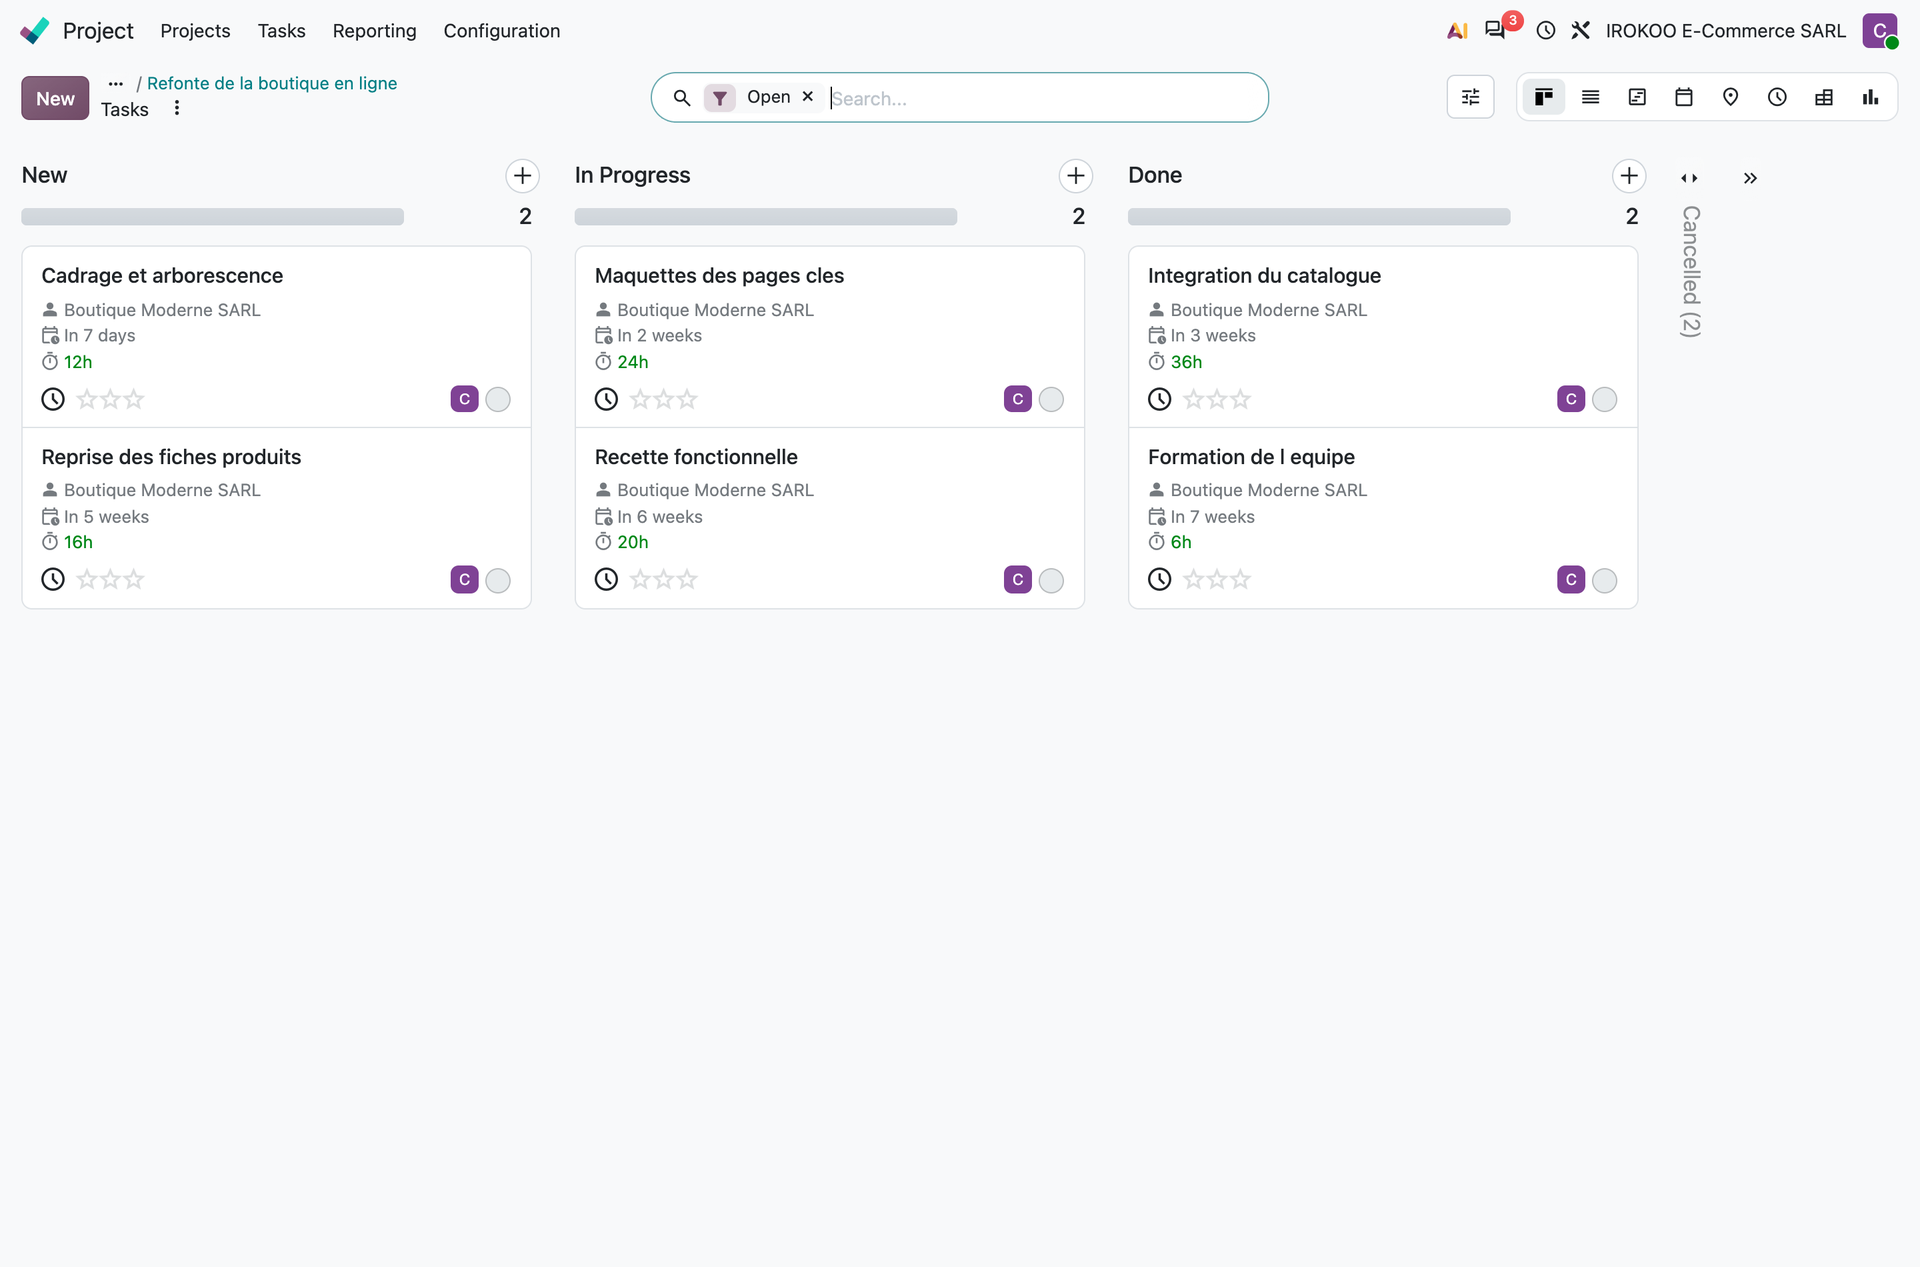Open the Recette fonctionnelle task card
This screenshot has width=1920, height=1267.
tap(830, 518)
